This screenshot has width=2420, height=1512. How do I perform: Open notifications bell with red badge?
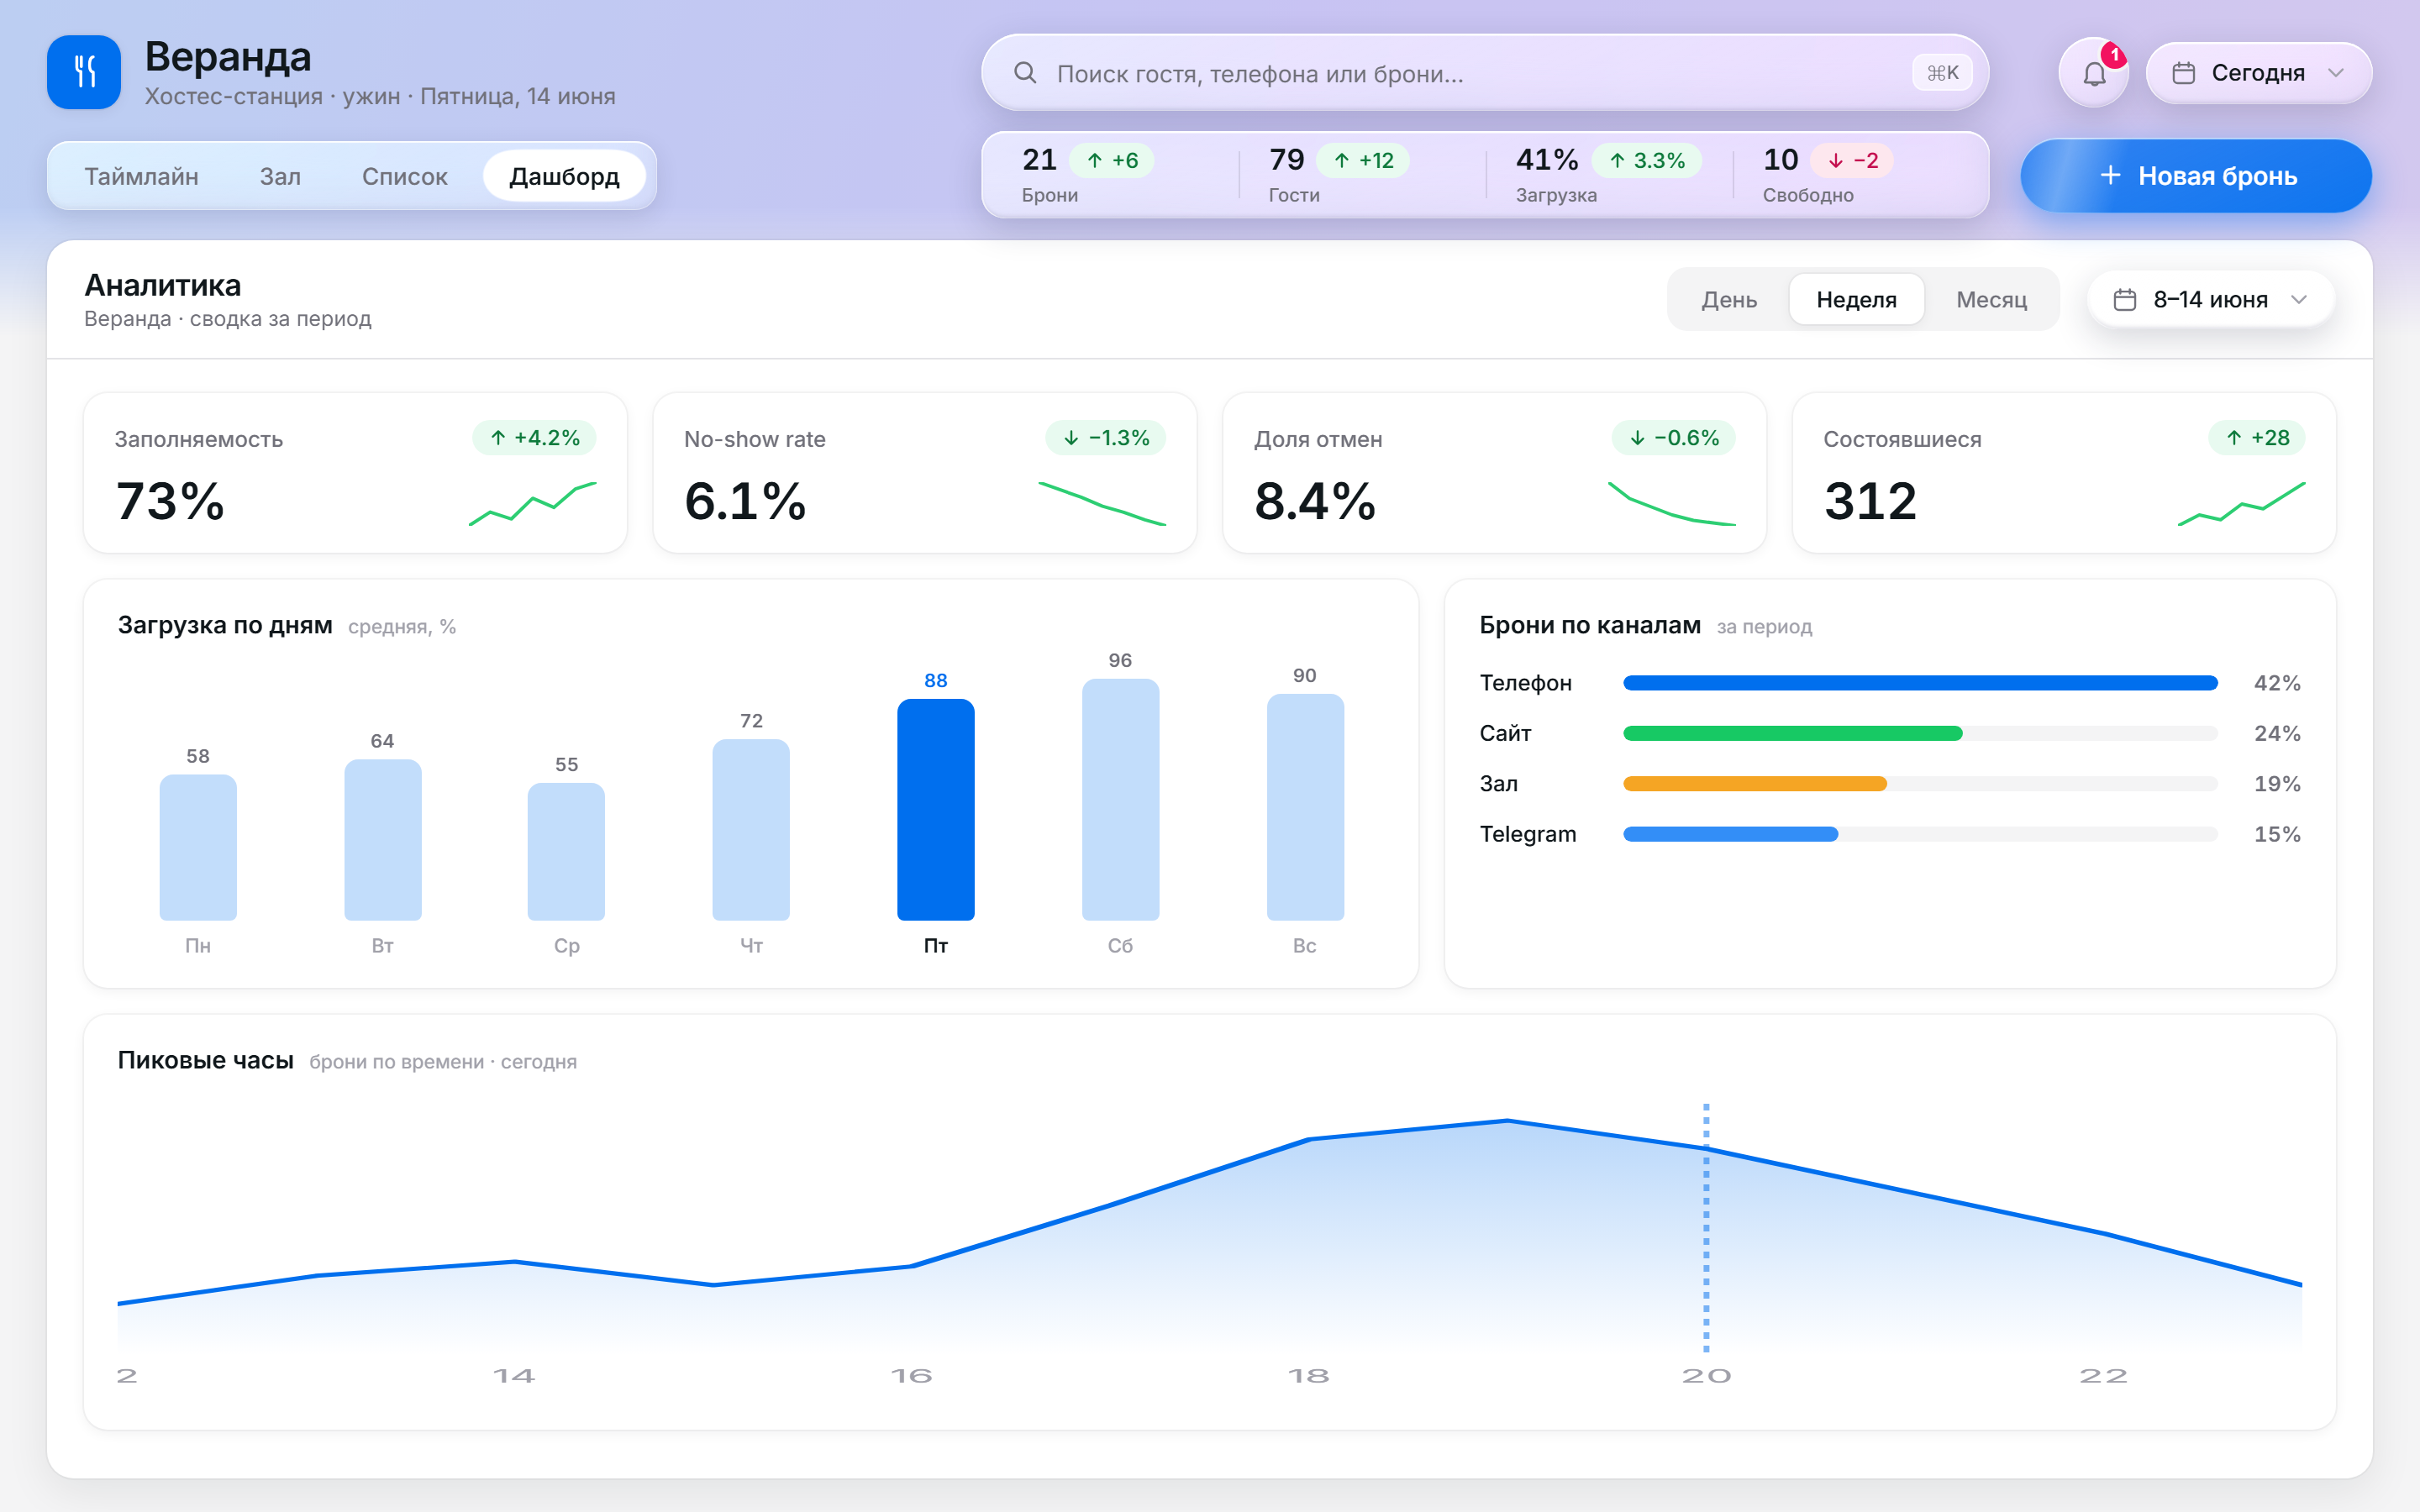click(2094, 73)
